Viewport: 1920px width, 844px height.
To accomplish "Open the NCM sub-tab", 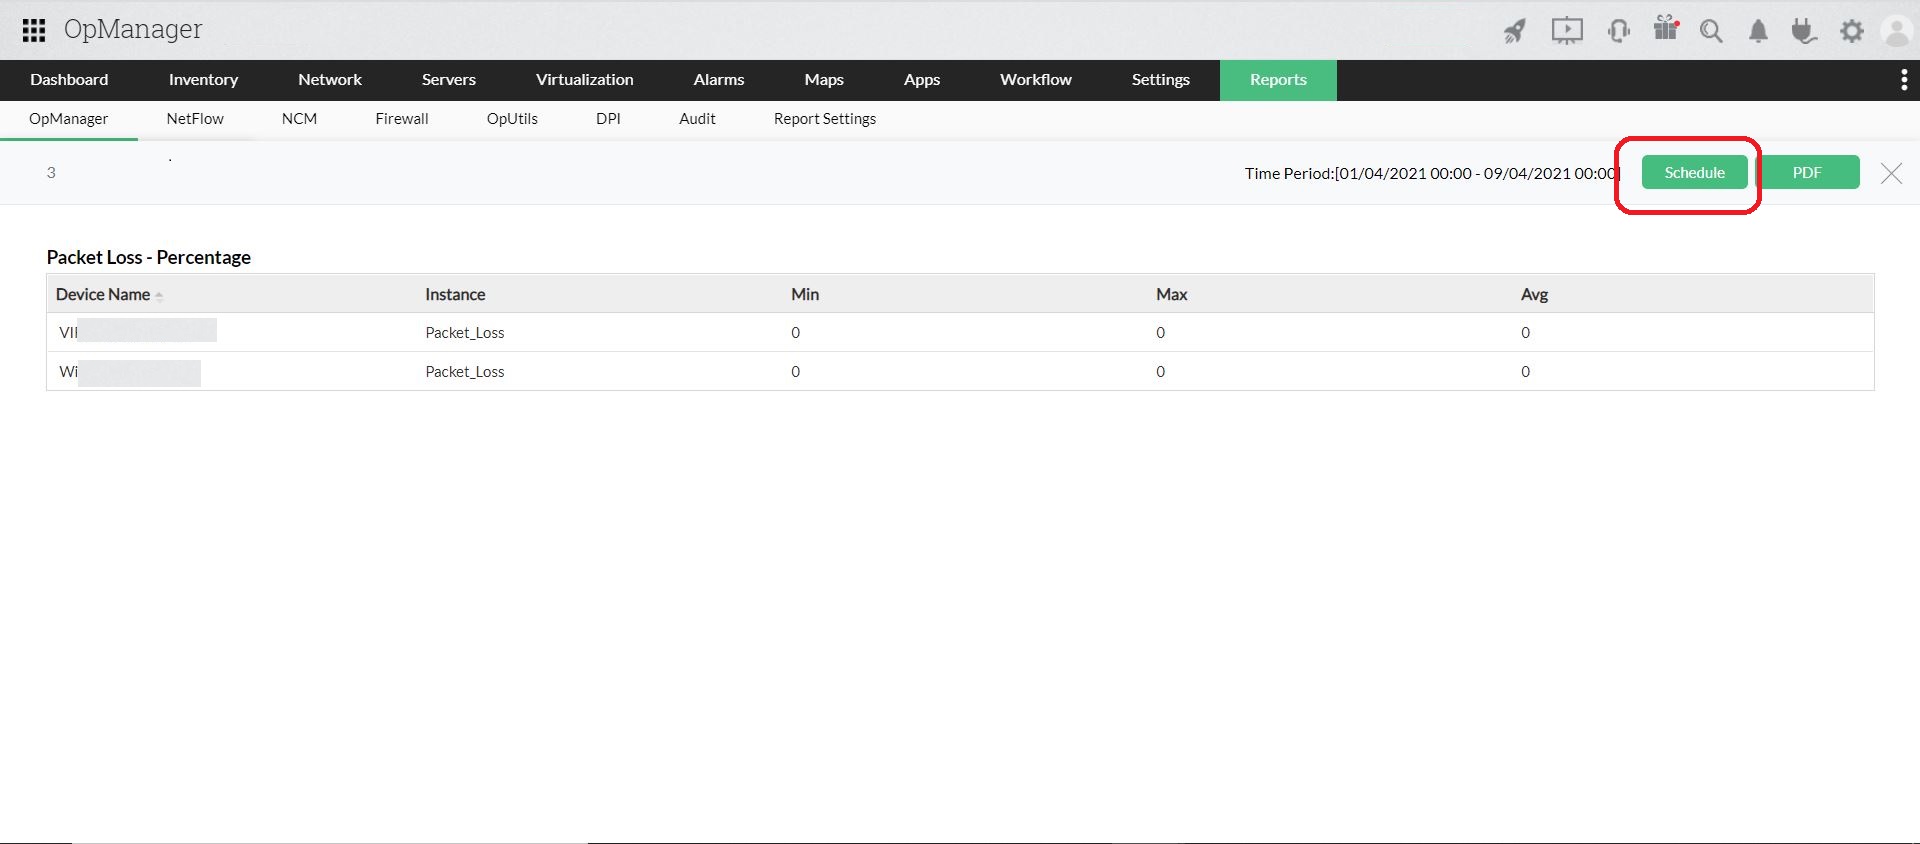I will (299, 119).
